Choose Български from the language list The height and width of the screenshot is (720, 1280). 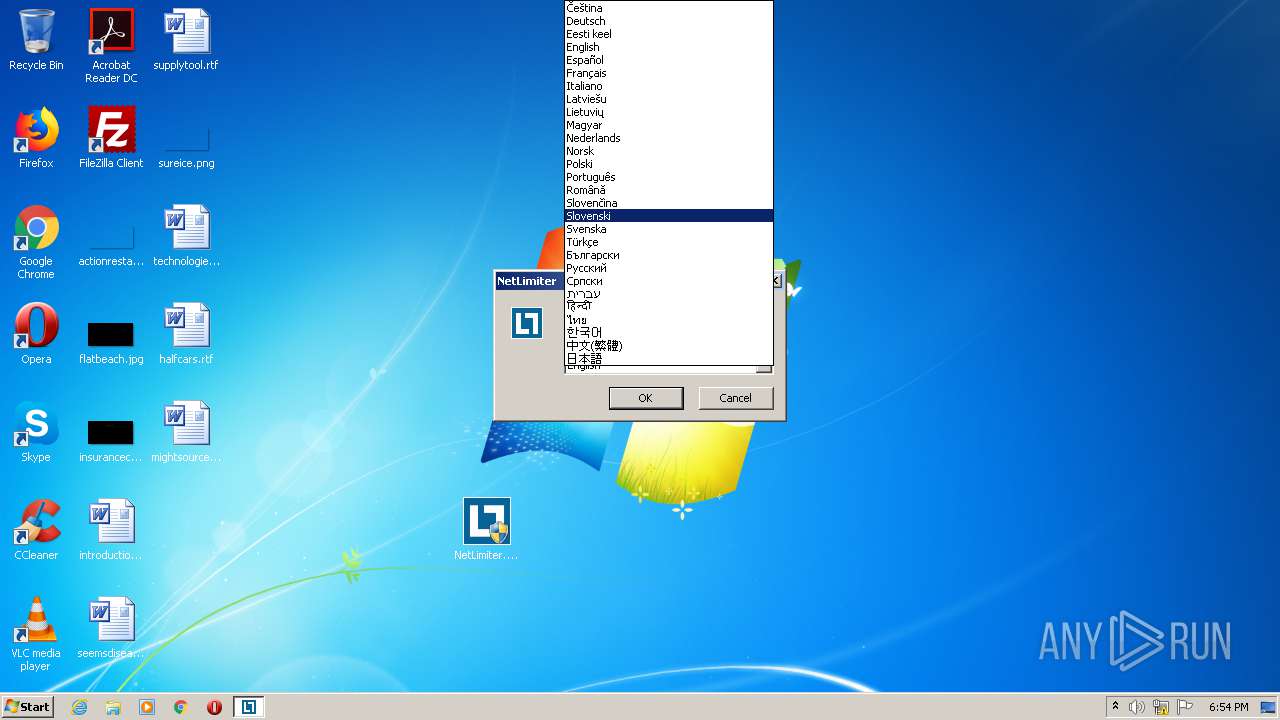coord(669,255)
